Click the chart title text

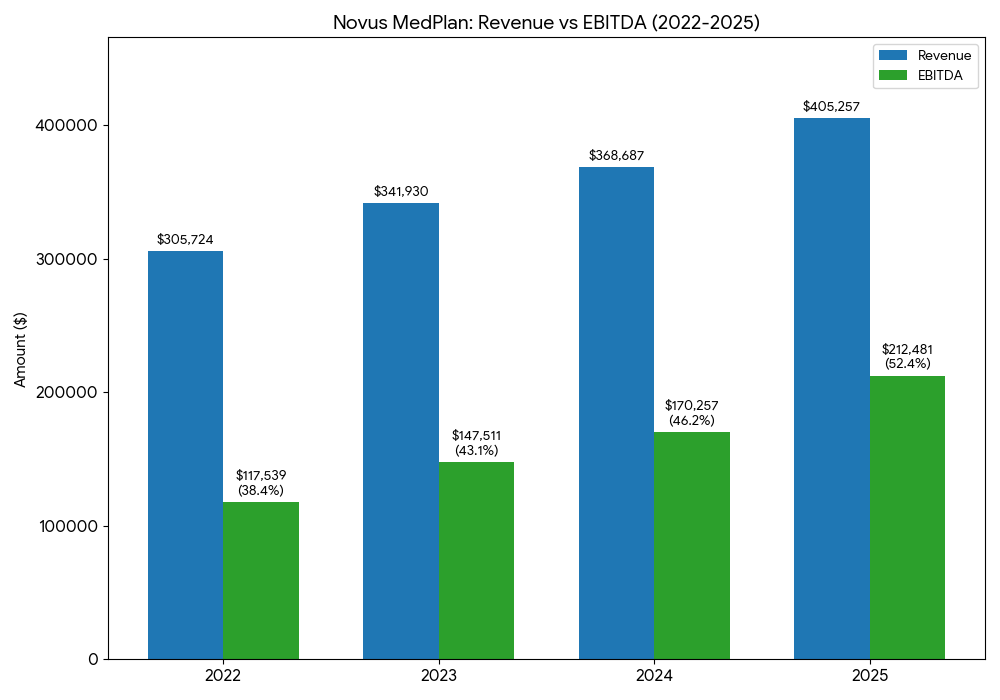tap(546, 23)
